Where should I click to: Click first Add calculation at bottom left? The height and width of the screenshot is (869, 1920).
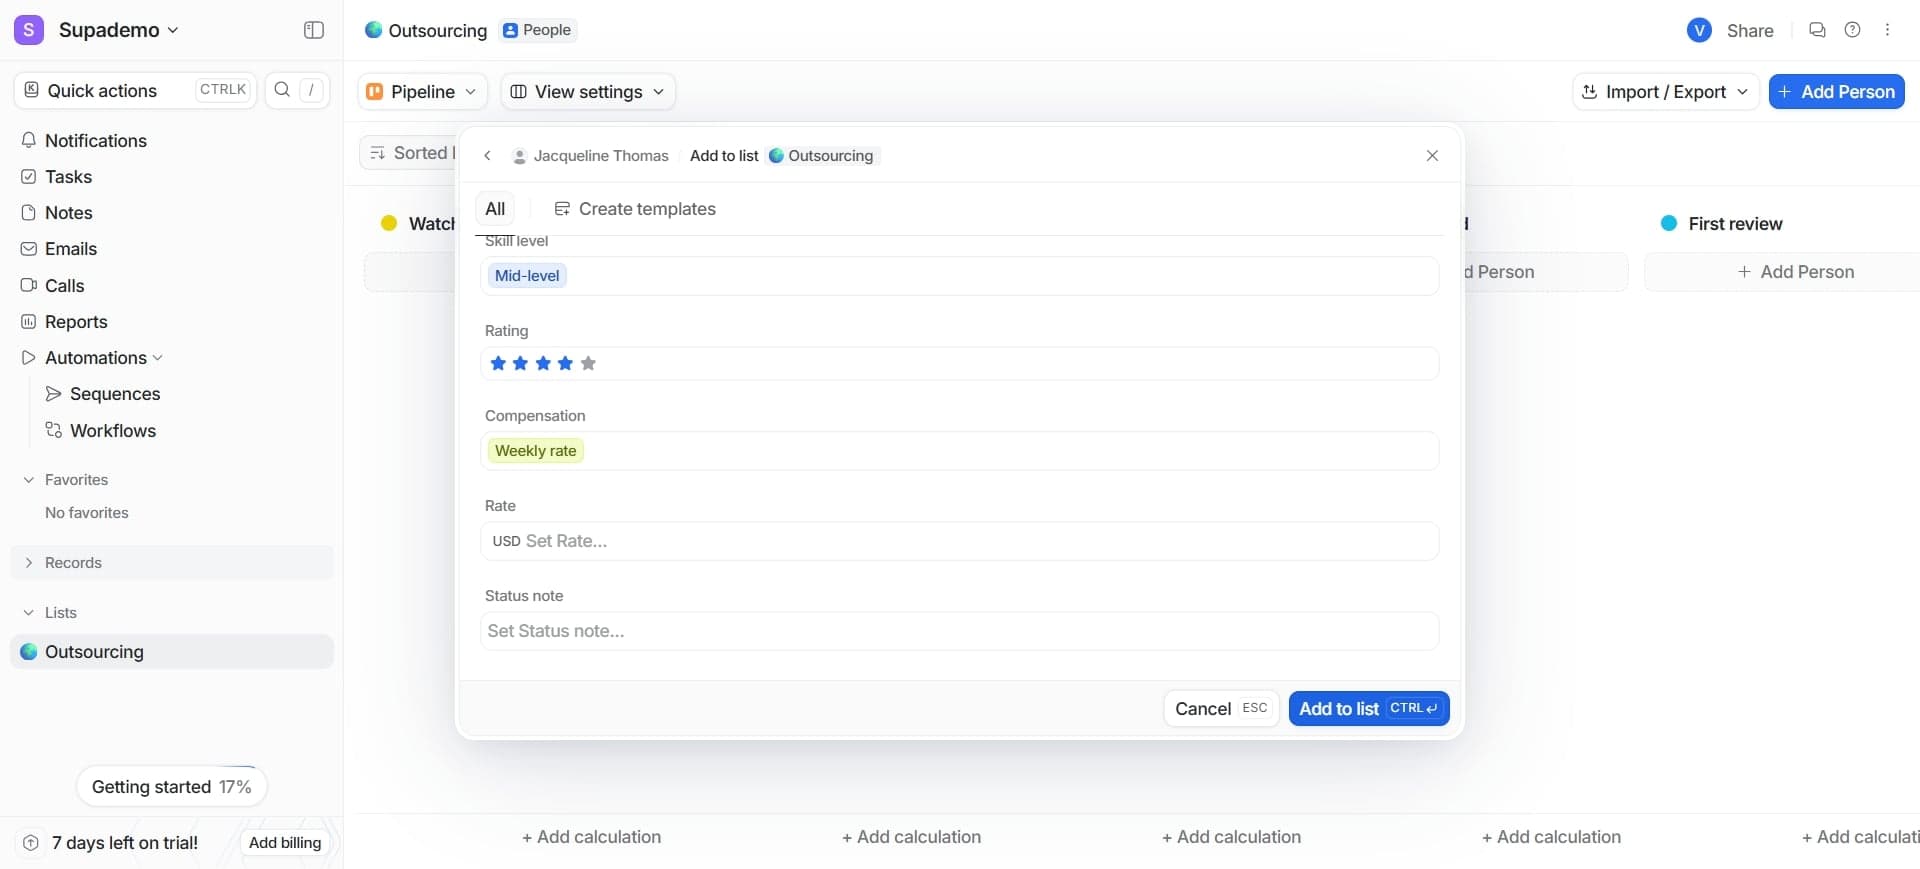[591, 837]
